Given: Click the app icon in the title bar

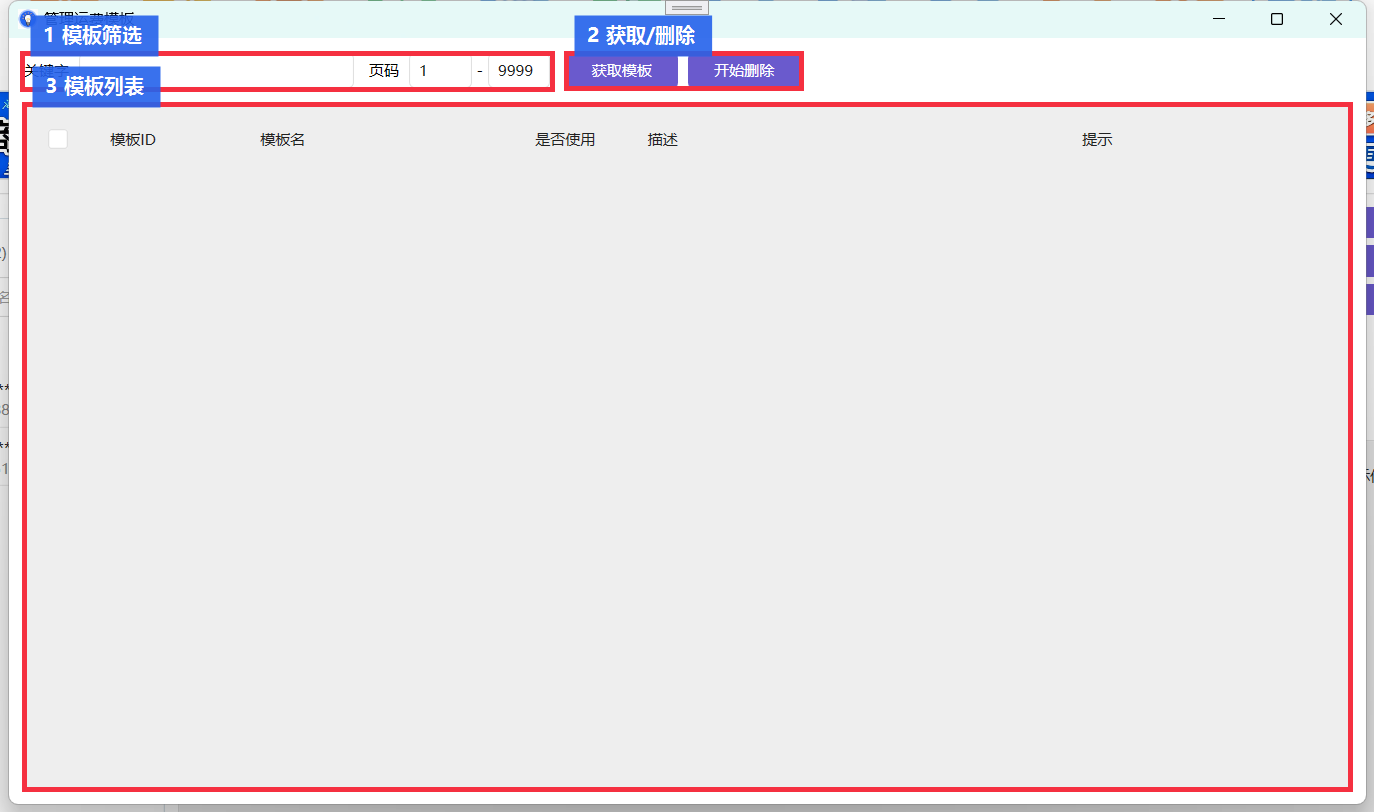Looking at the screenshot, I should [x=27, y=19].
